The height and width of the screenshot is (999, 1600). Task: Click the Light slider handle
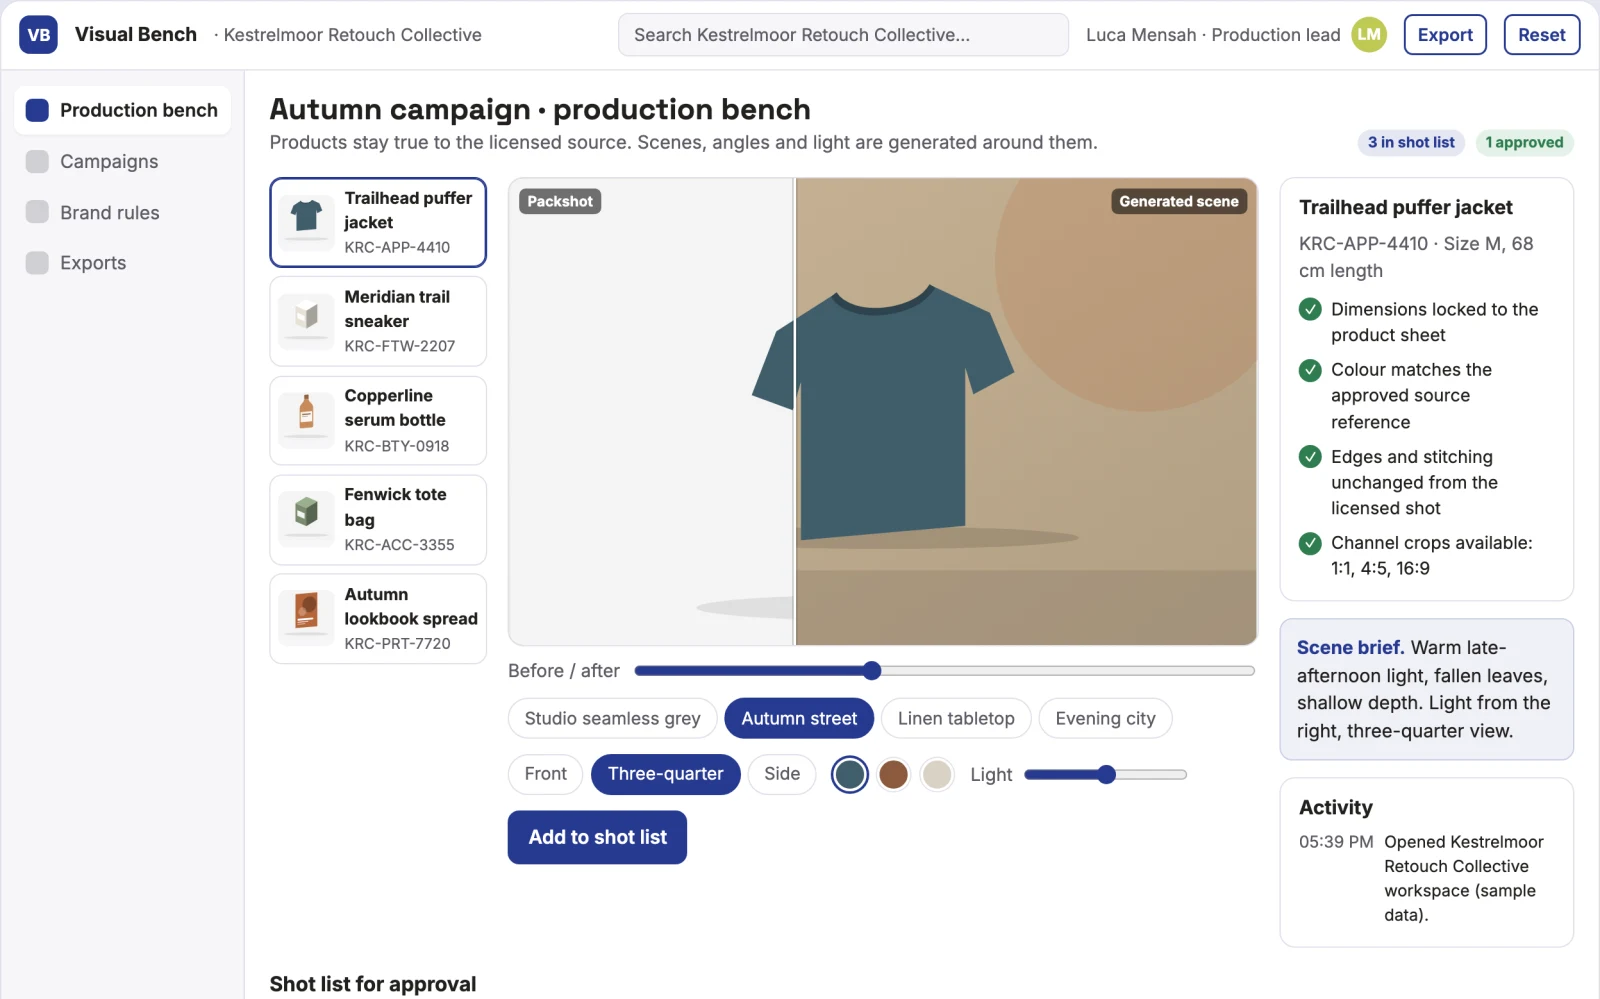[x=1106, y=774]
